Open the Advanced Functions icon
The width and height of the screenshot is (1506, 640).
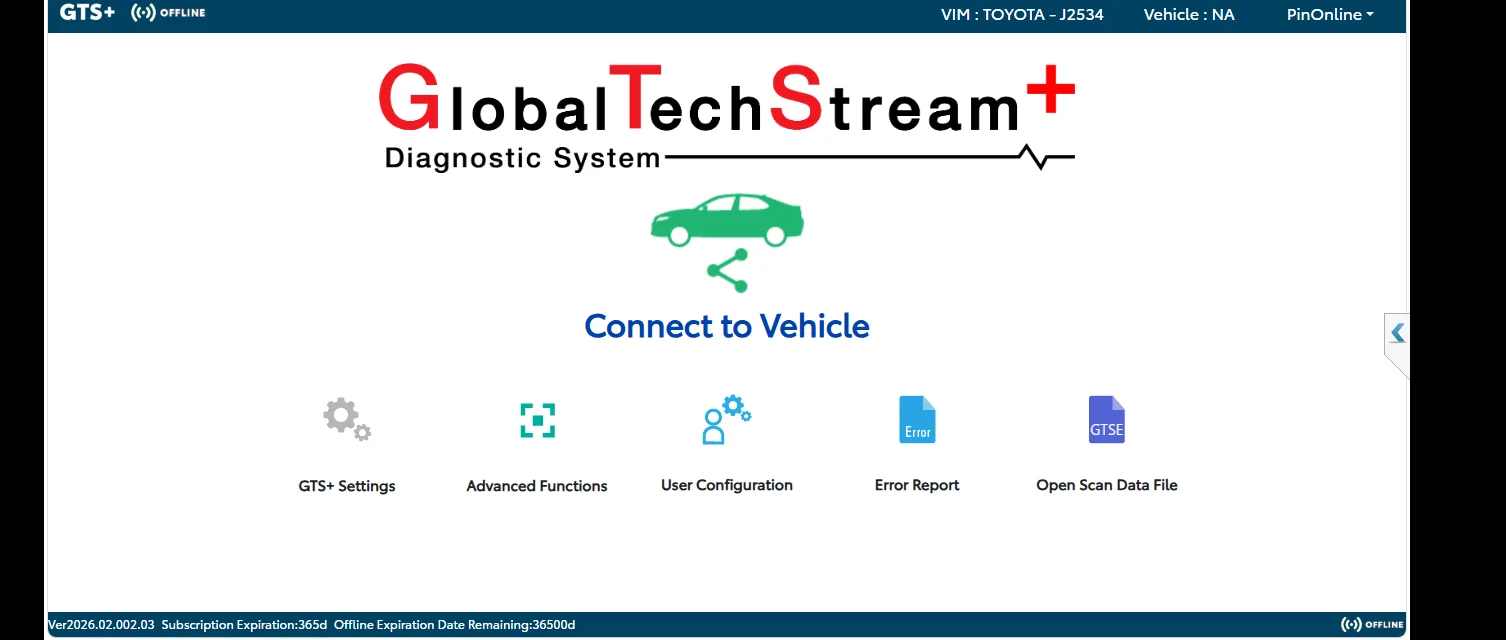[537, 420]
